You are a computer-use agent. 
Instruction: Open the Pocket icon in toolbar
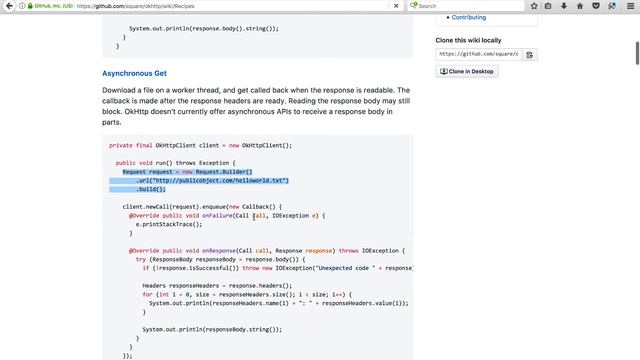coord(596,6)
